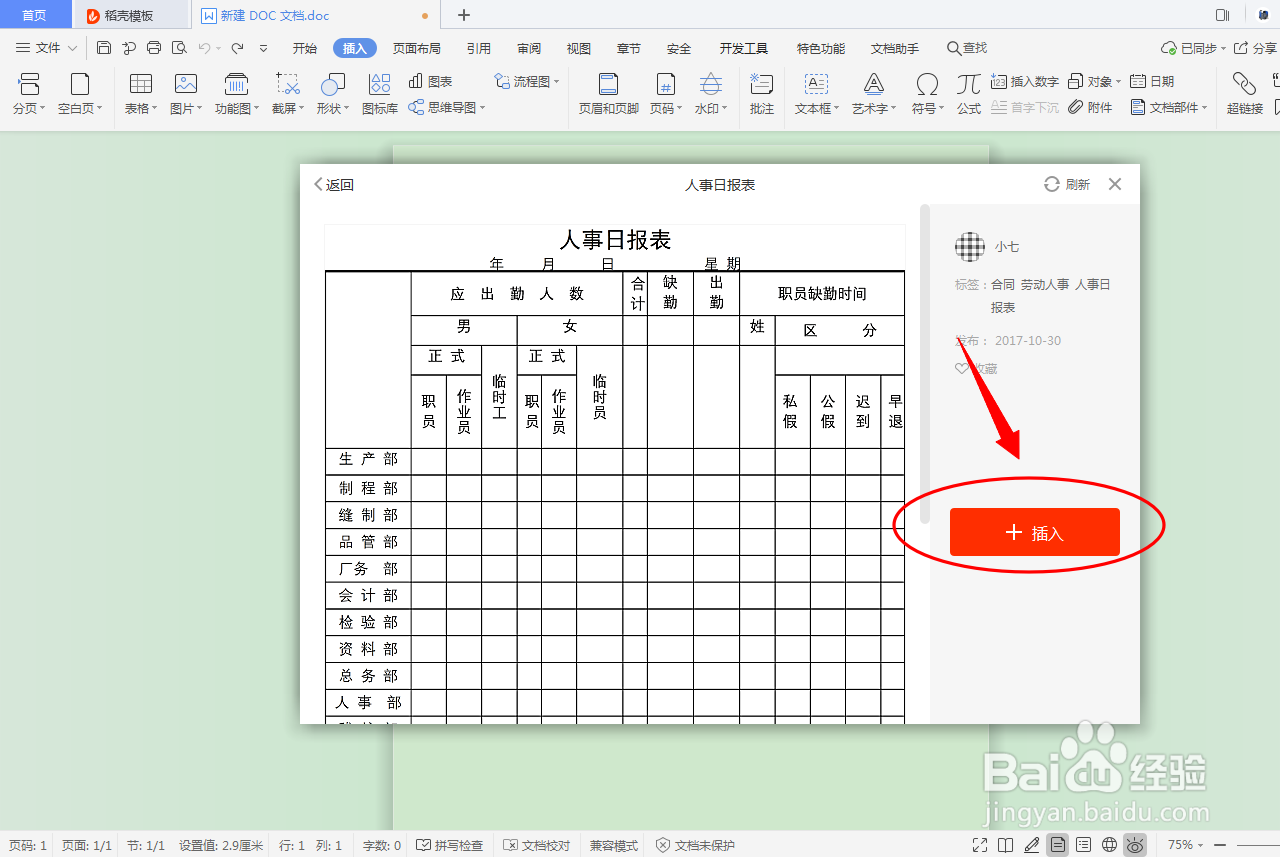Click the 返回 back link
This screenshot has width=1280, height=857.
[x=331, y=184]
